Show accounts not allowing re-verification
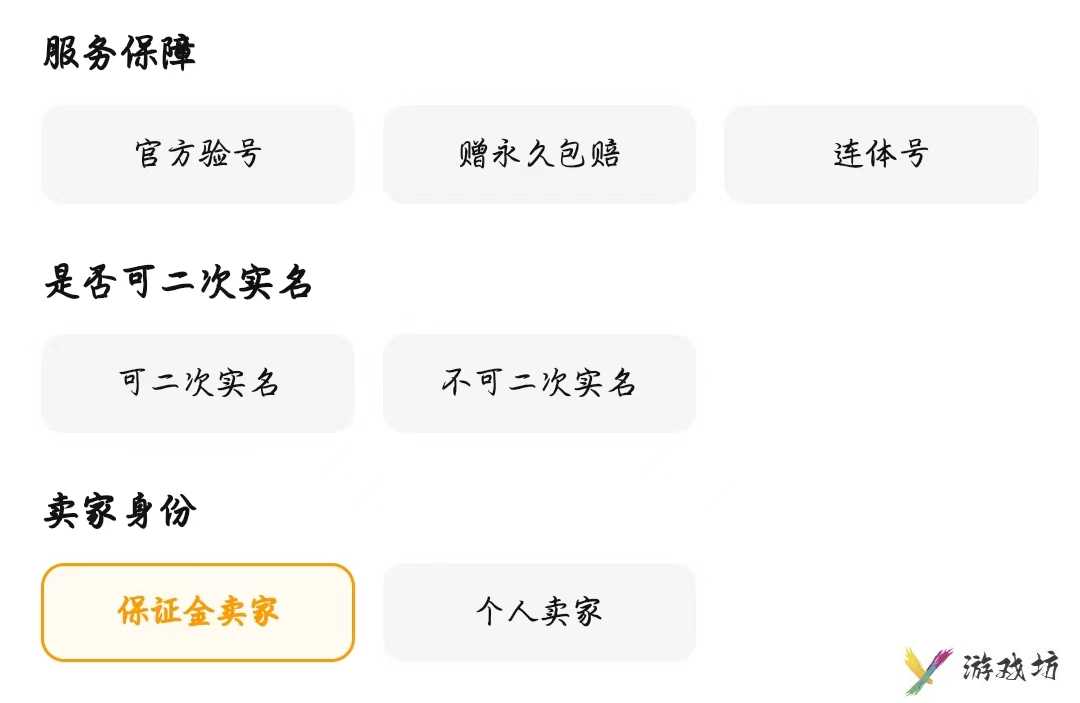This screenshot has width=1080, height=703. click(x=539, y=383)
